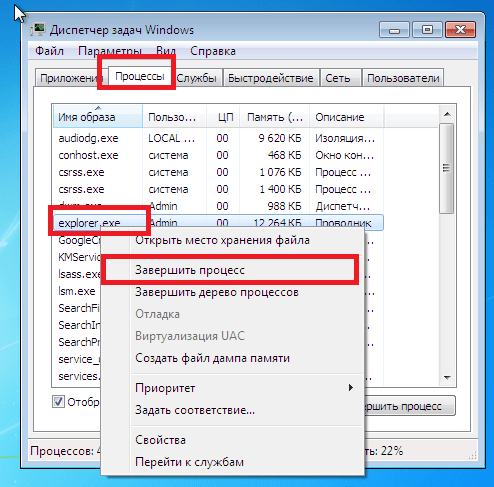Minimize the Task Manager window

coord(394,30)
